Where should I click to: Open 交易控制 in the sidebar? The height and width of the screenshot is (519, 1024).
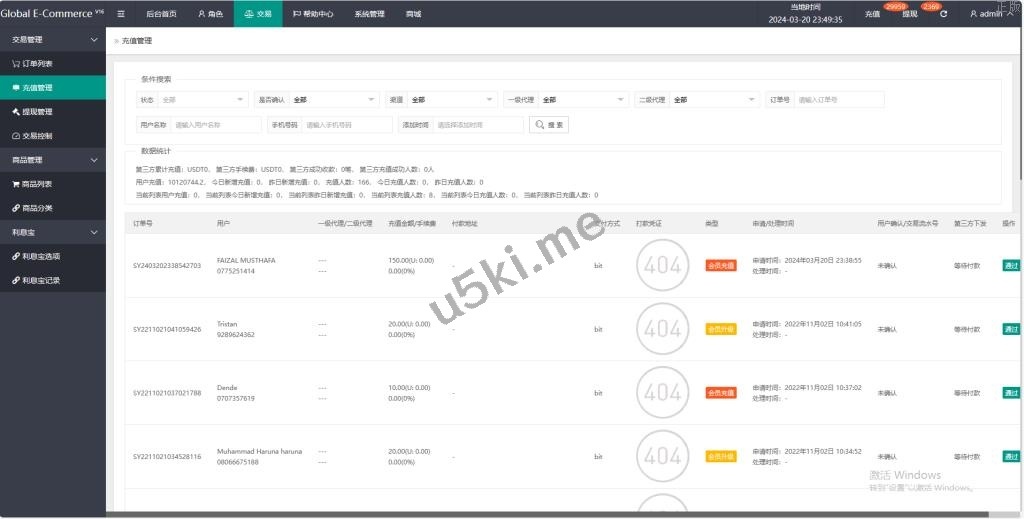pyautogui.click(x=38, y=135)
